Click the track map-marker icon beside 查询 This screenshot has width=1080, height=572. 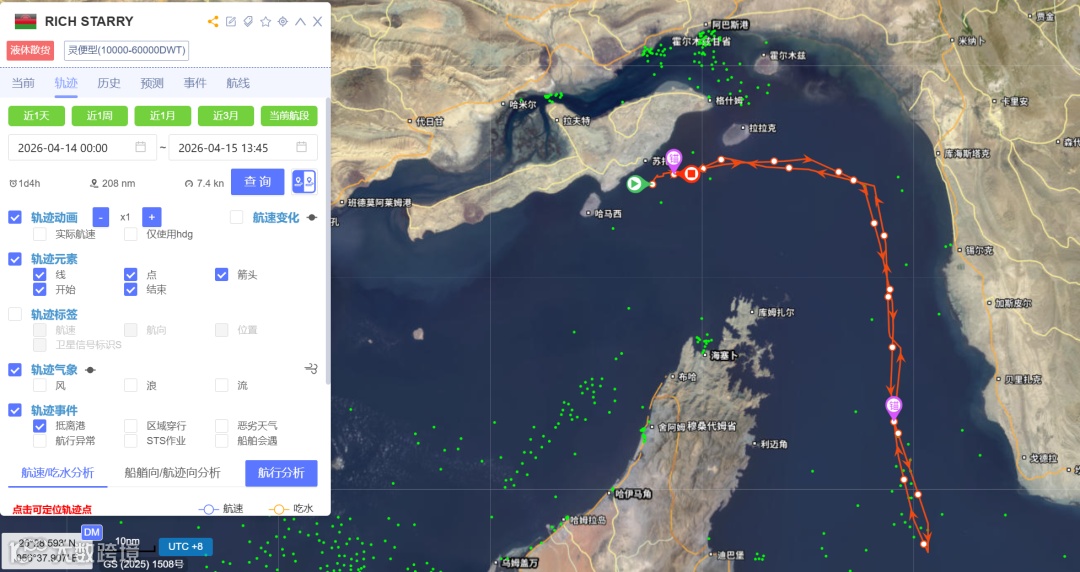(x=304, y=182)
